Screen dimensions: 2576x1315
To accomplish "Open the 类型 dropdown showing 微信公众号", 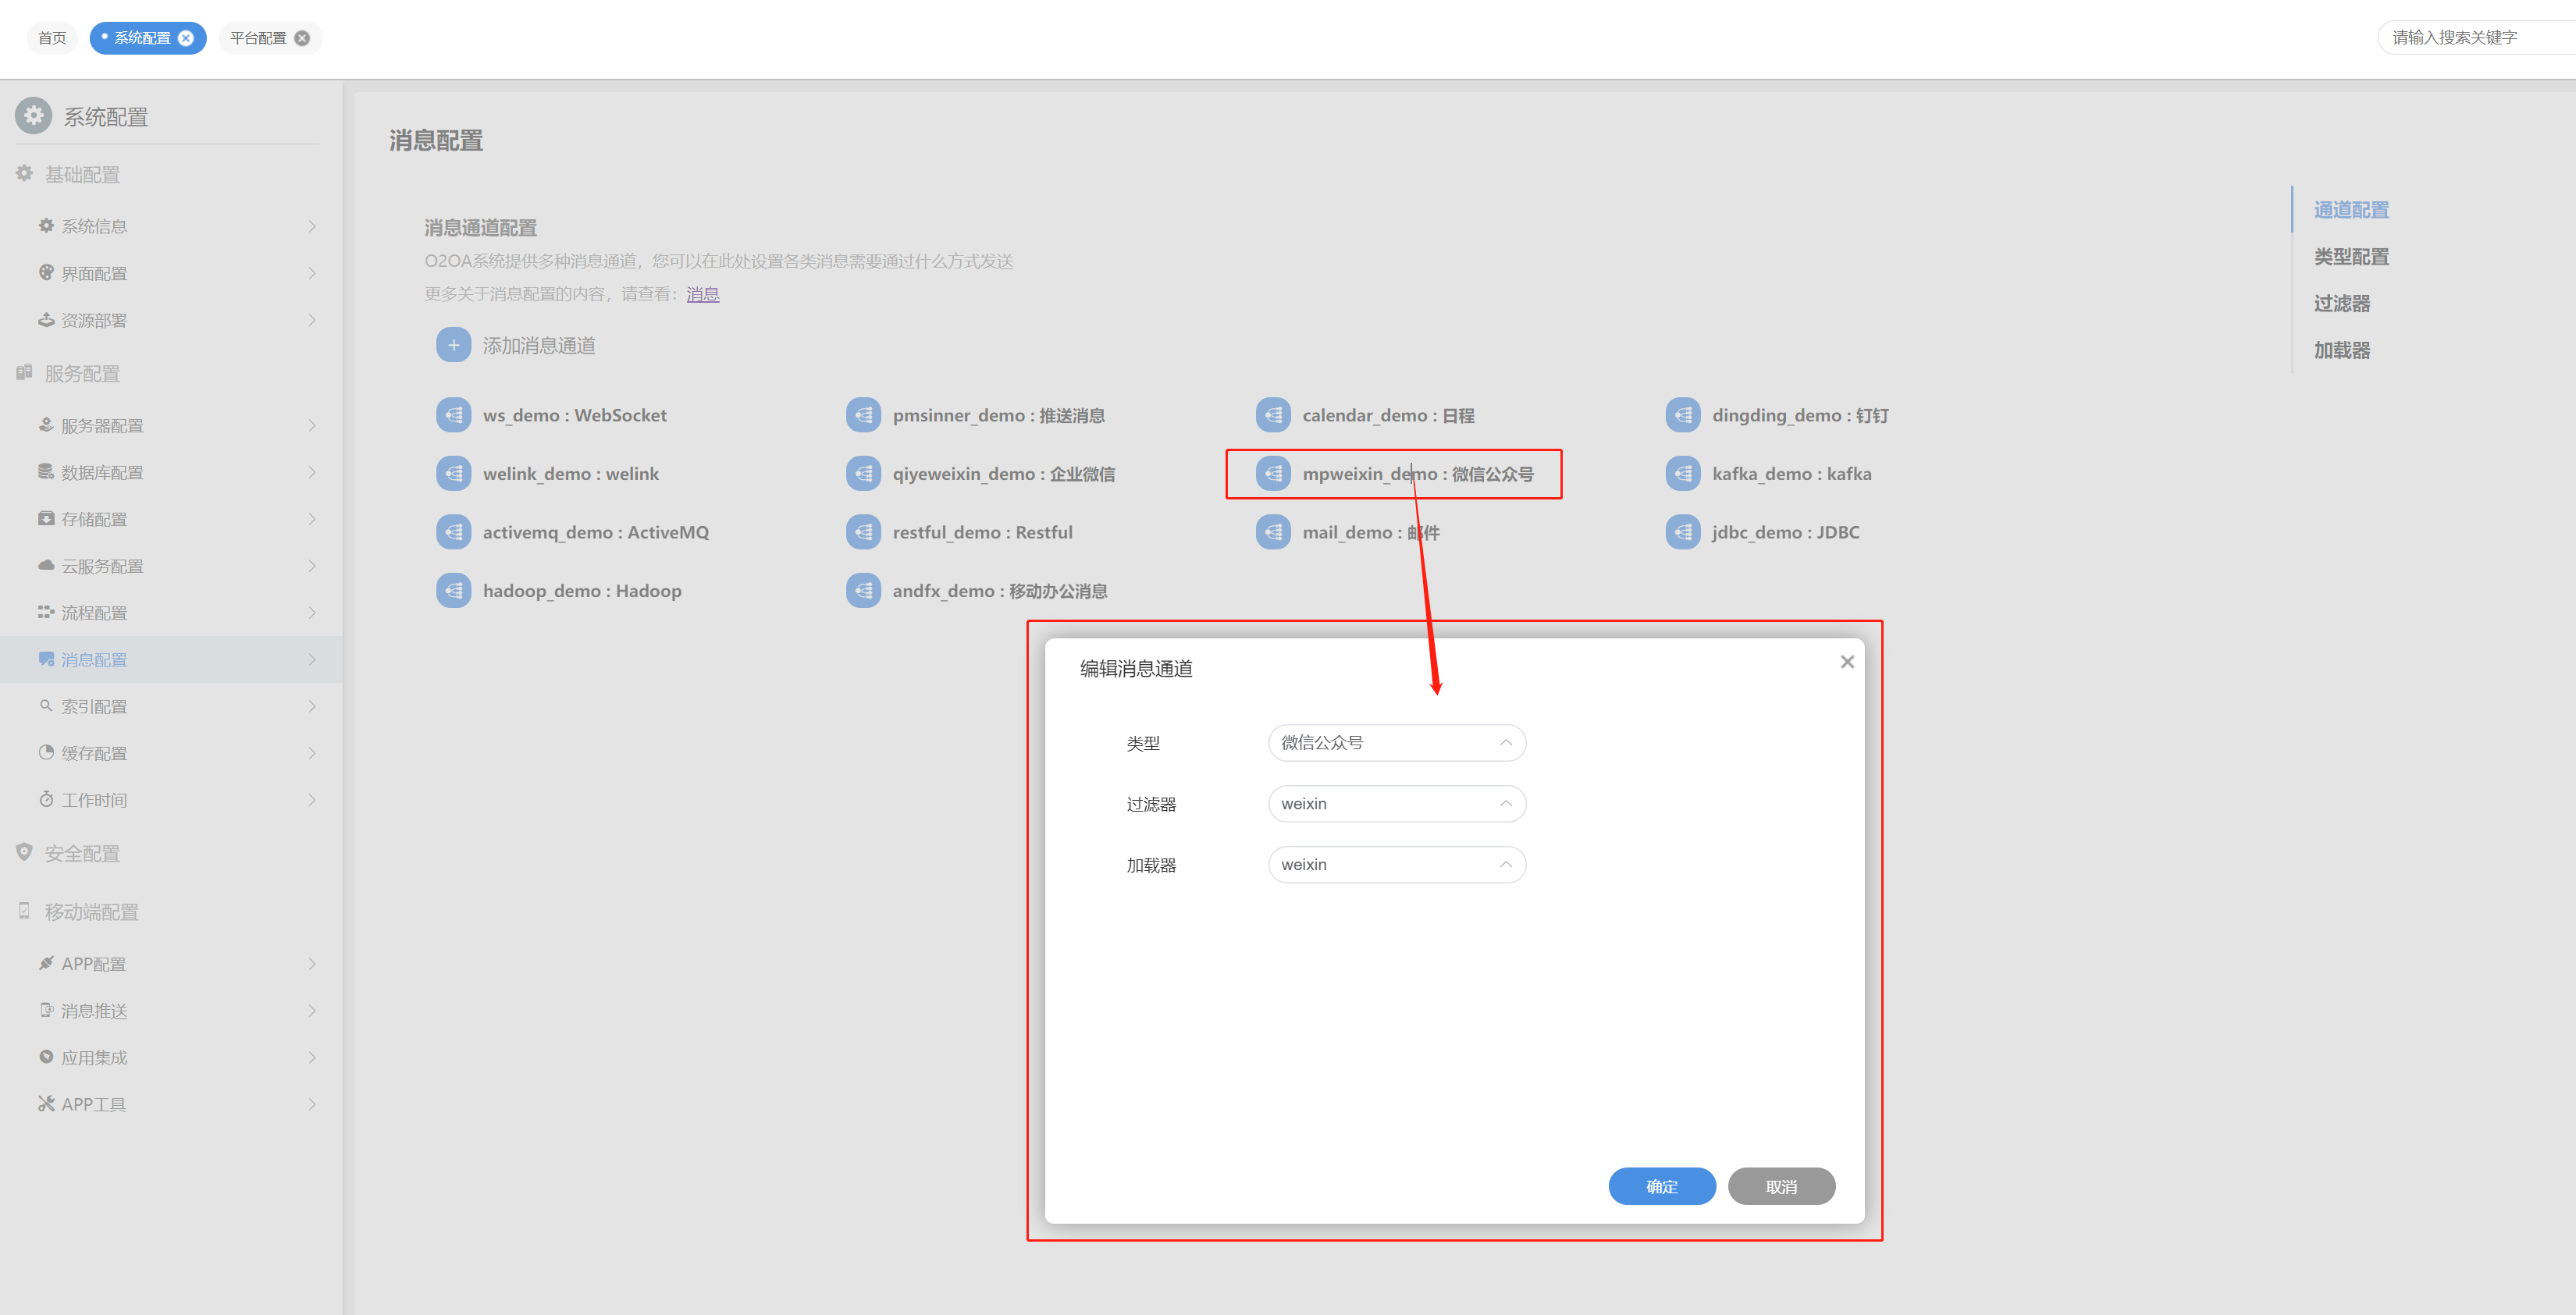I will point(1396,743).
